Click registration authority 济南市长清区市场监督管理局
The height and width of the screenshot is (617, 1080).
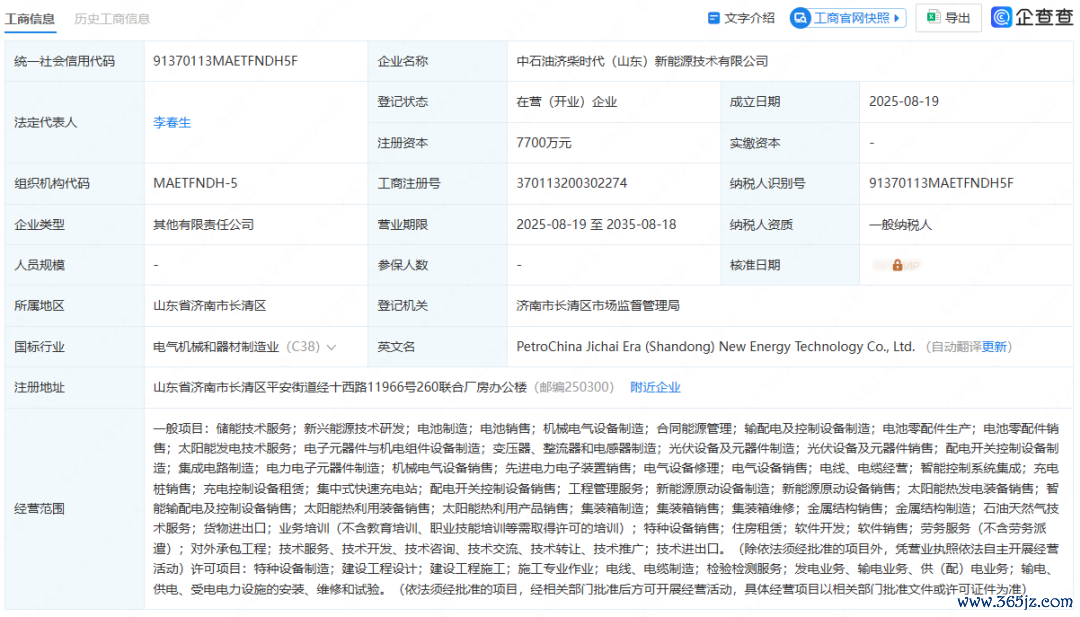[x=598, y=306]
